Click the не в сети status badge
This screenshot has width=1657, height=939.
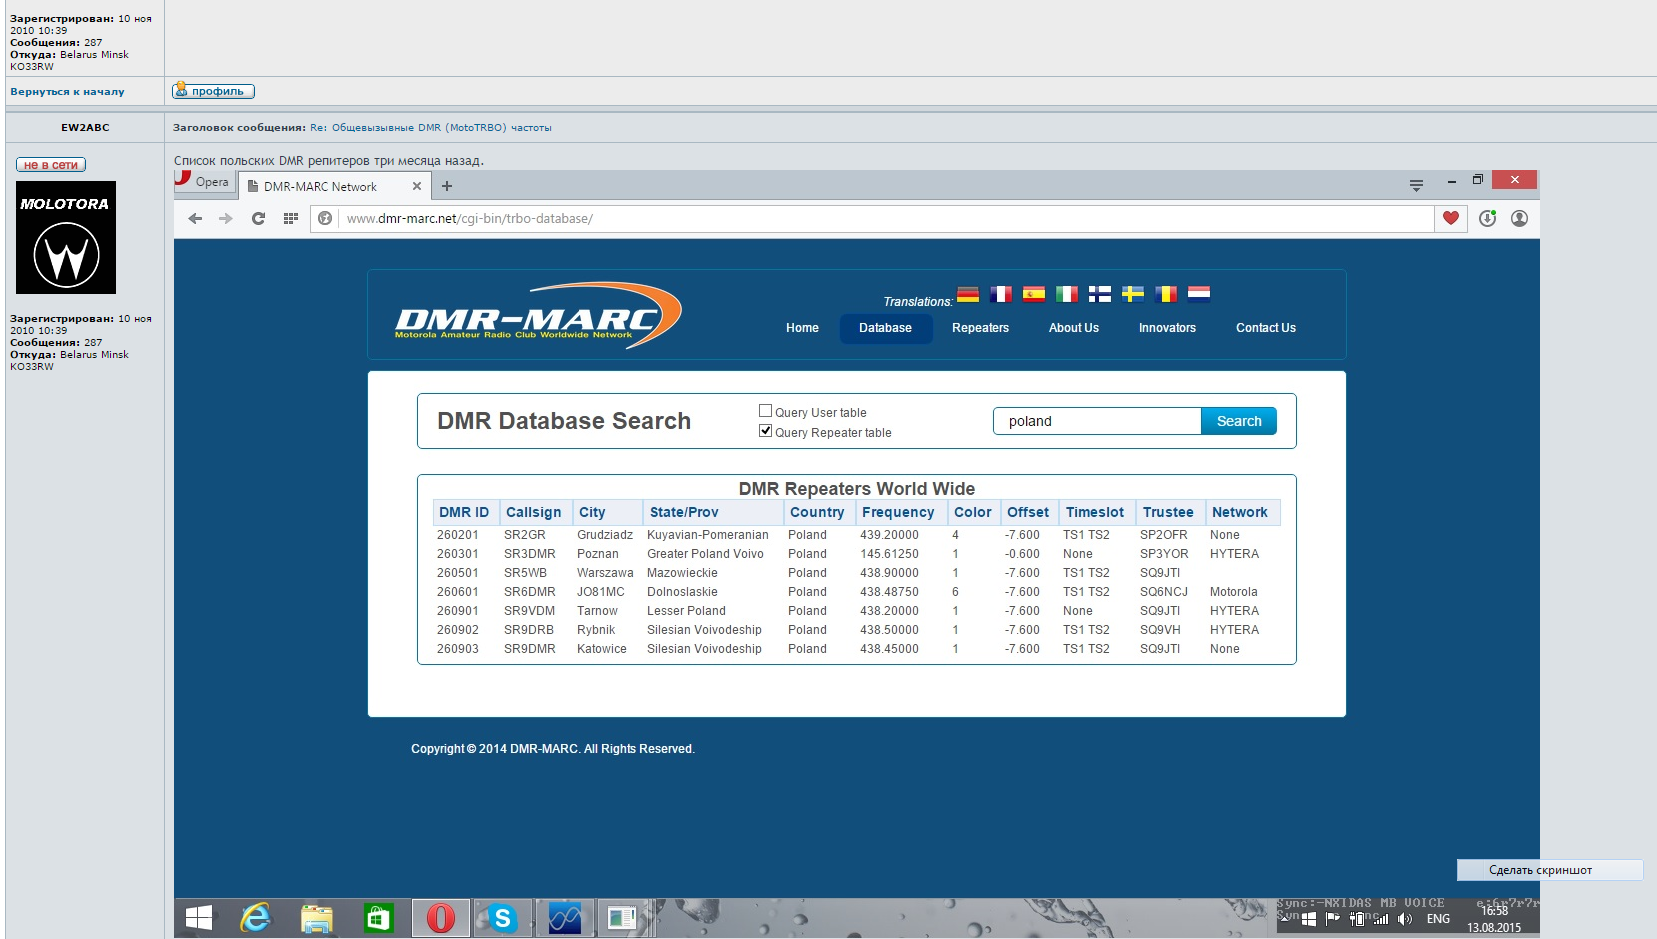coord(51,165)
